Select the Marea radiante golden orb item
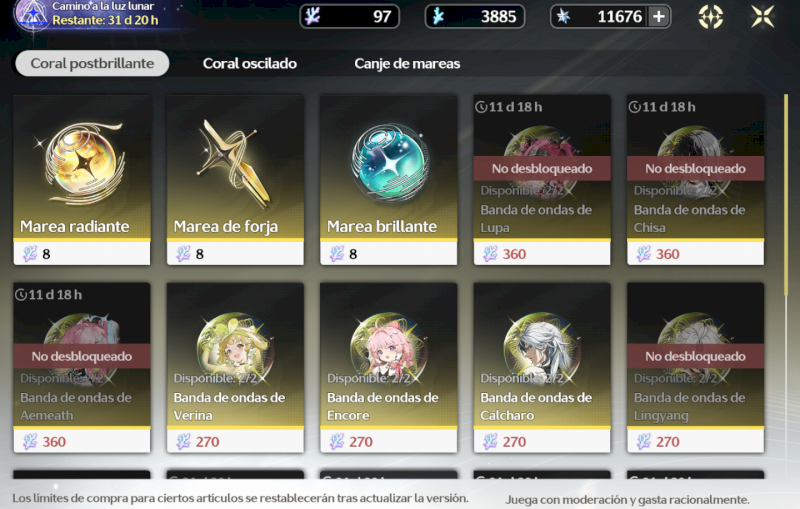Viewport: 800px width, 509px height. [82, 180]
